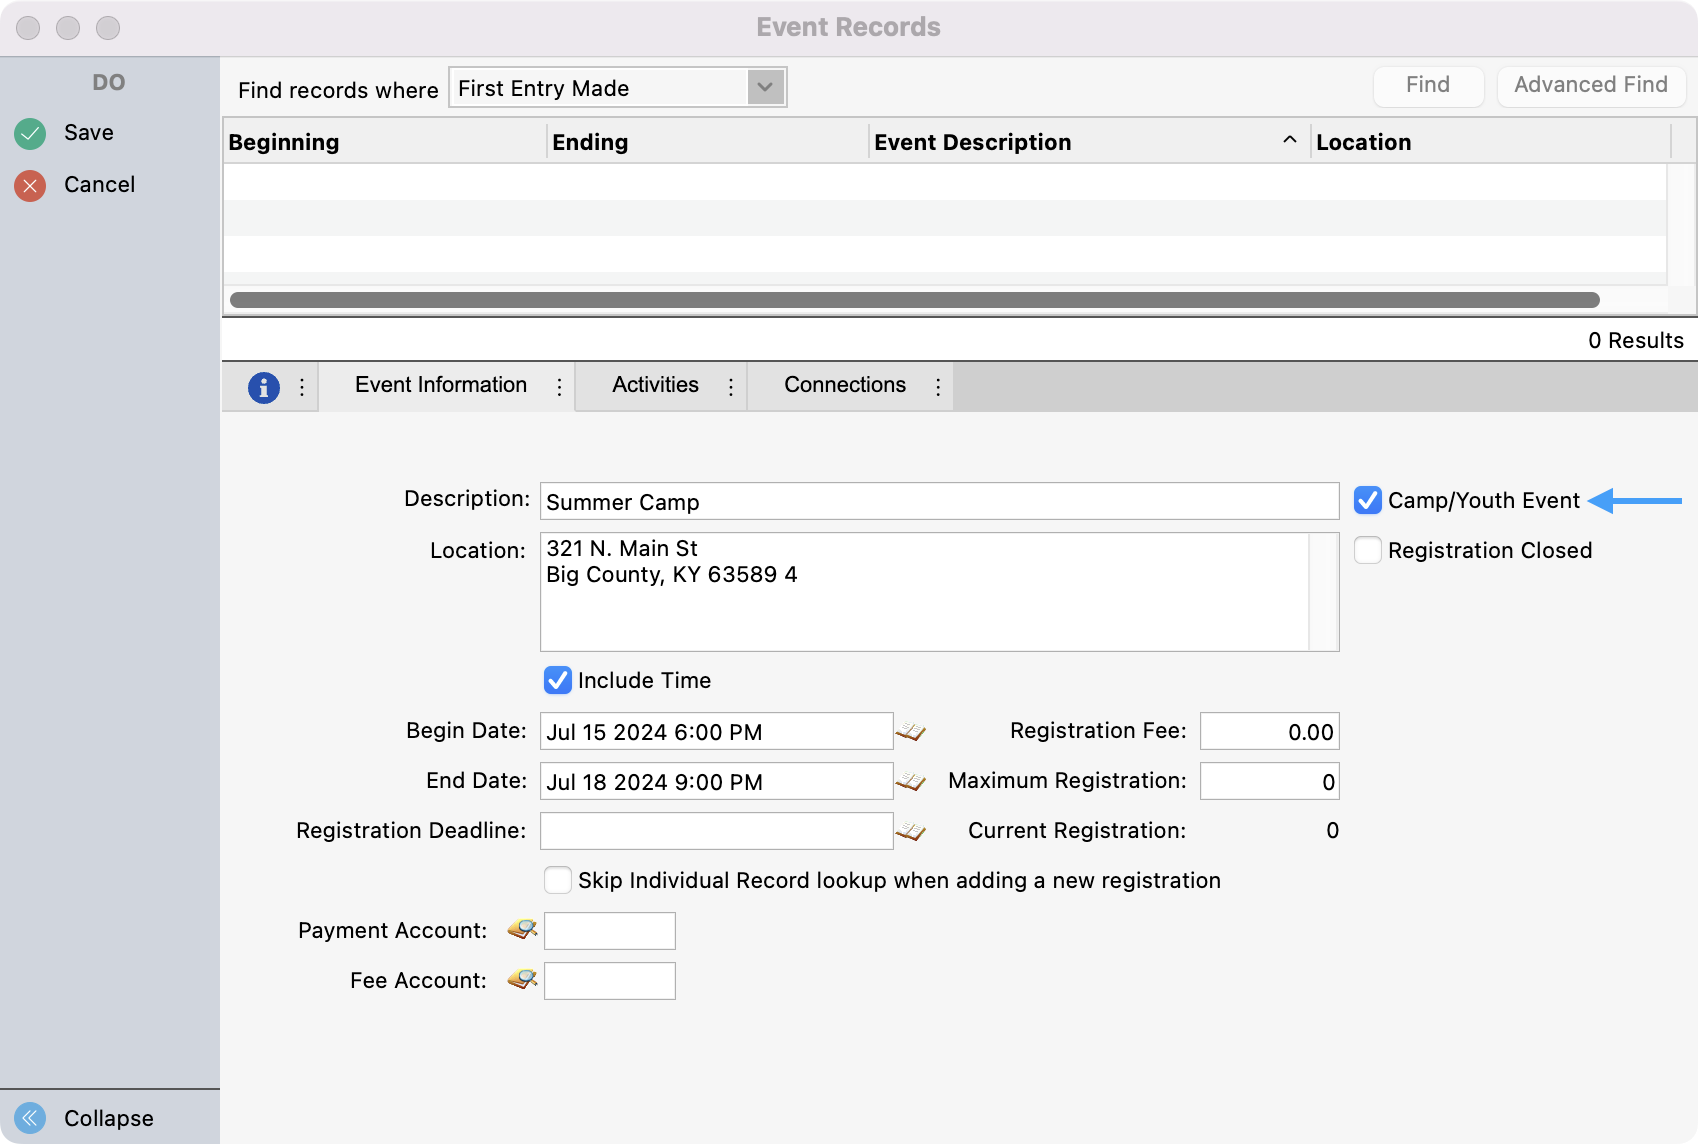Viewport: 1698px width, 1144px height.
Task: Open the Registration Deadline calendar picker icon
Action: click(910, 832)
